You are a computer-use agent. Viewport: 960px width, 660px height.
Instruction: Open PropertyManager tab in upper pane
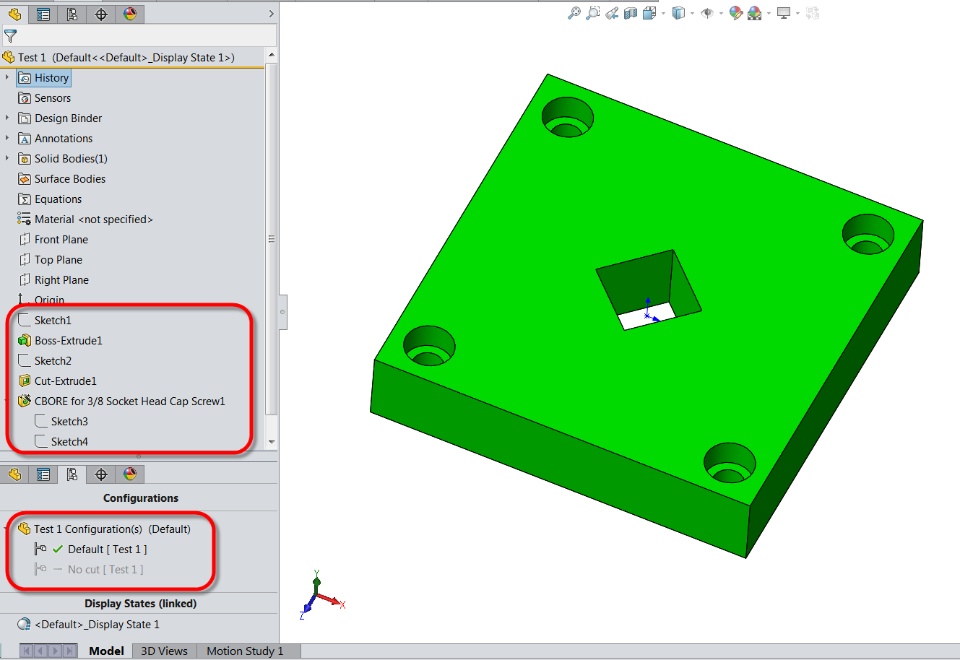coord(43,14)
